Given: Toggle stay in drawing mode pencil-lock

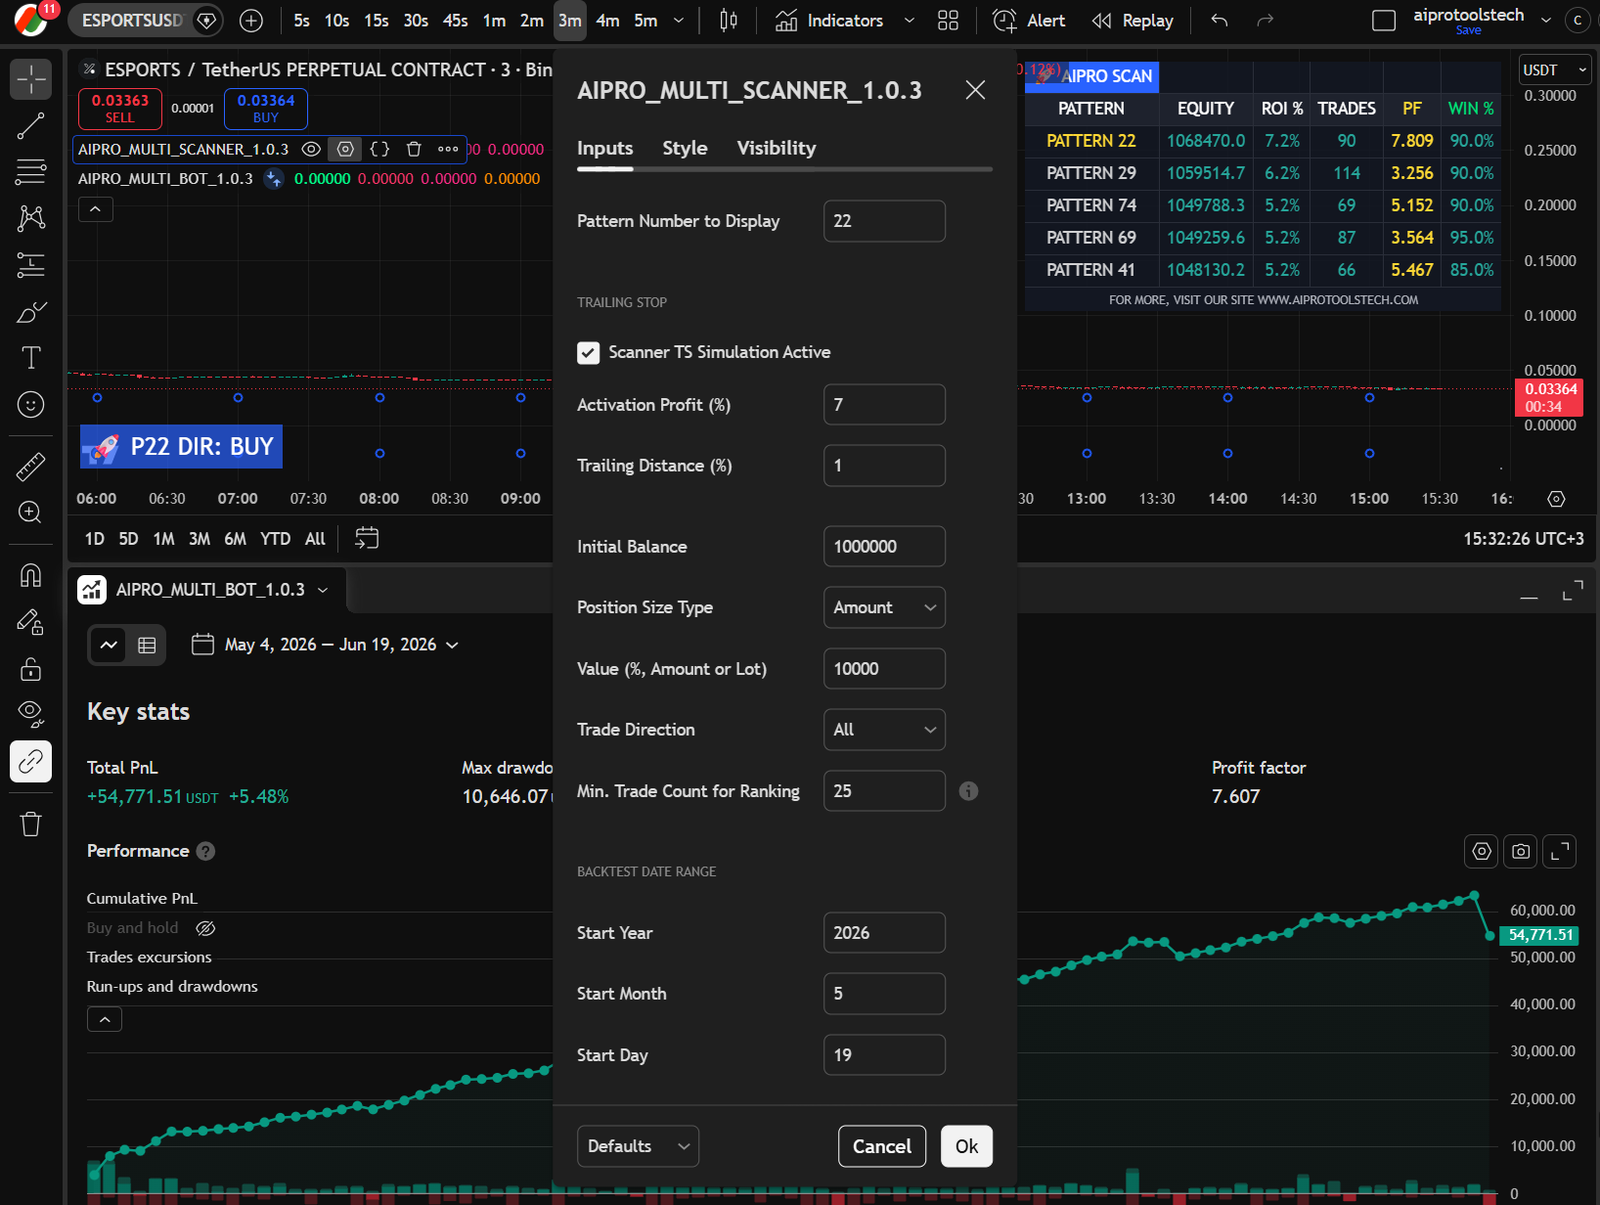Looking at the screenshot, I should tap(31, 622).
